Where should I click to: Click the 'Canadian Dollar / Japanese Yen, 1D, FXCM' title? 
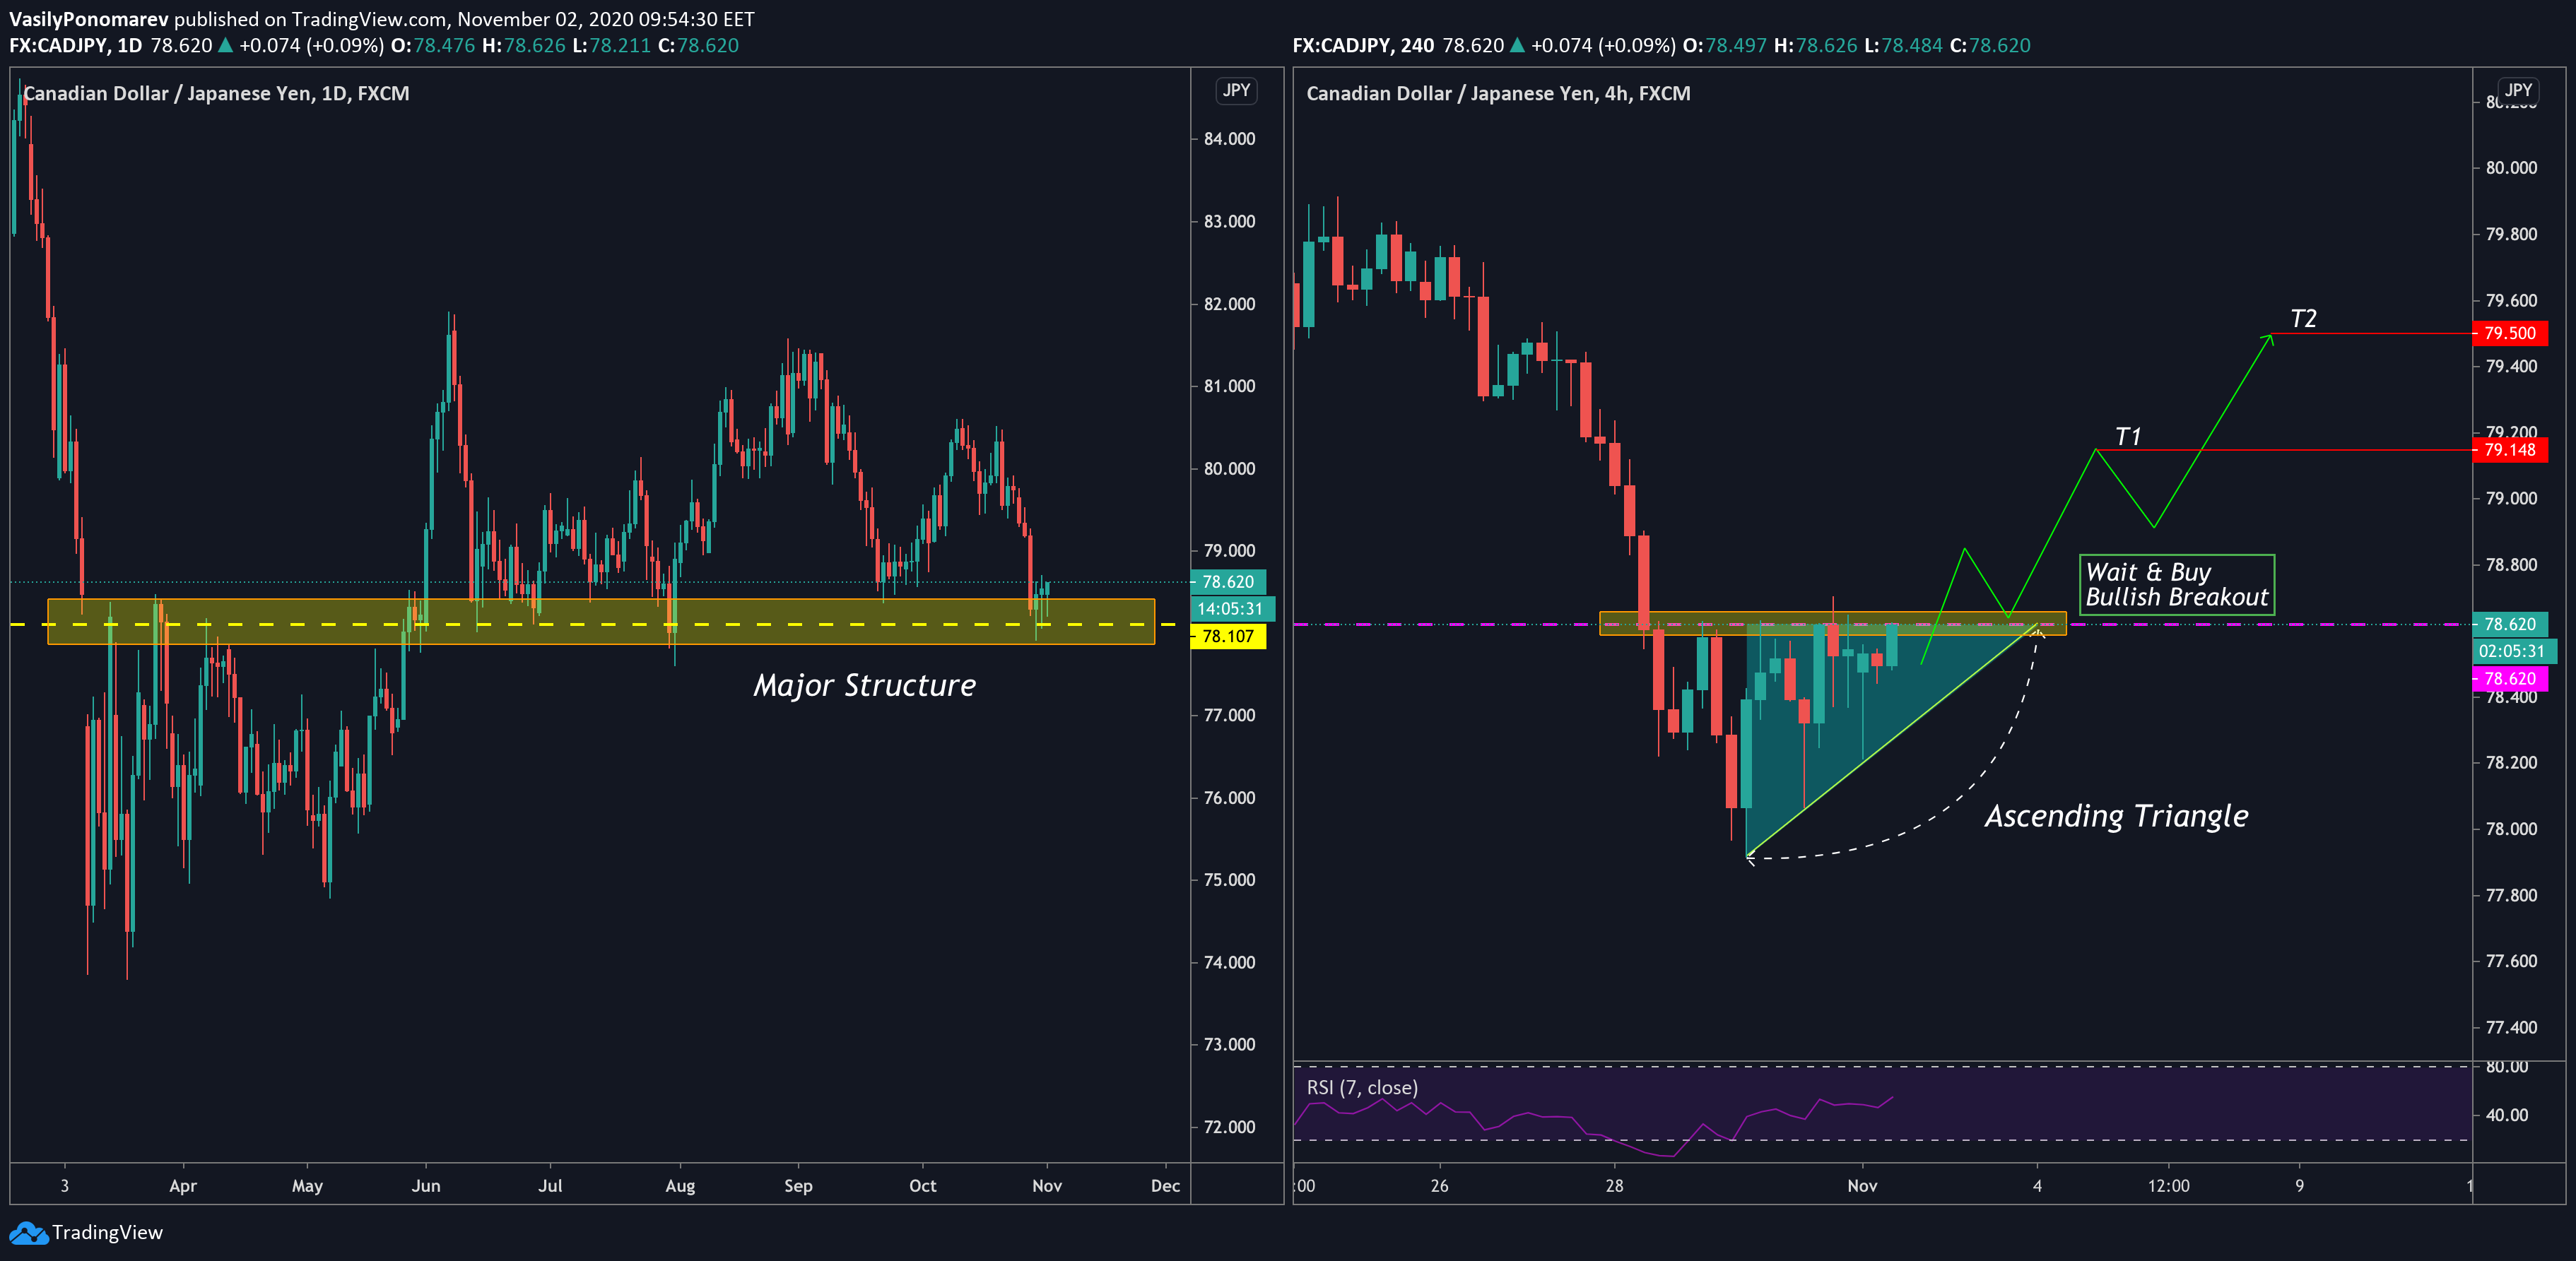(216, 94)
